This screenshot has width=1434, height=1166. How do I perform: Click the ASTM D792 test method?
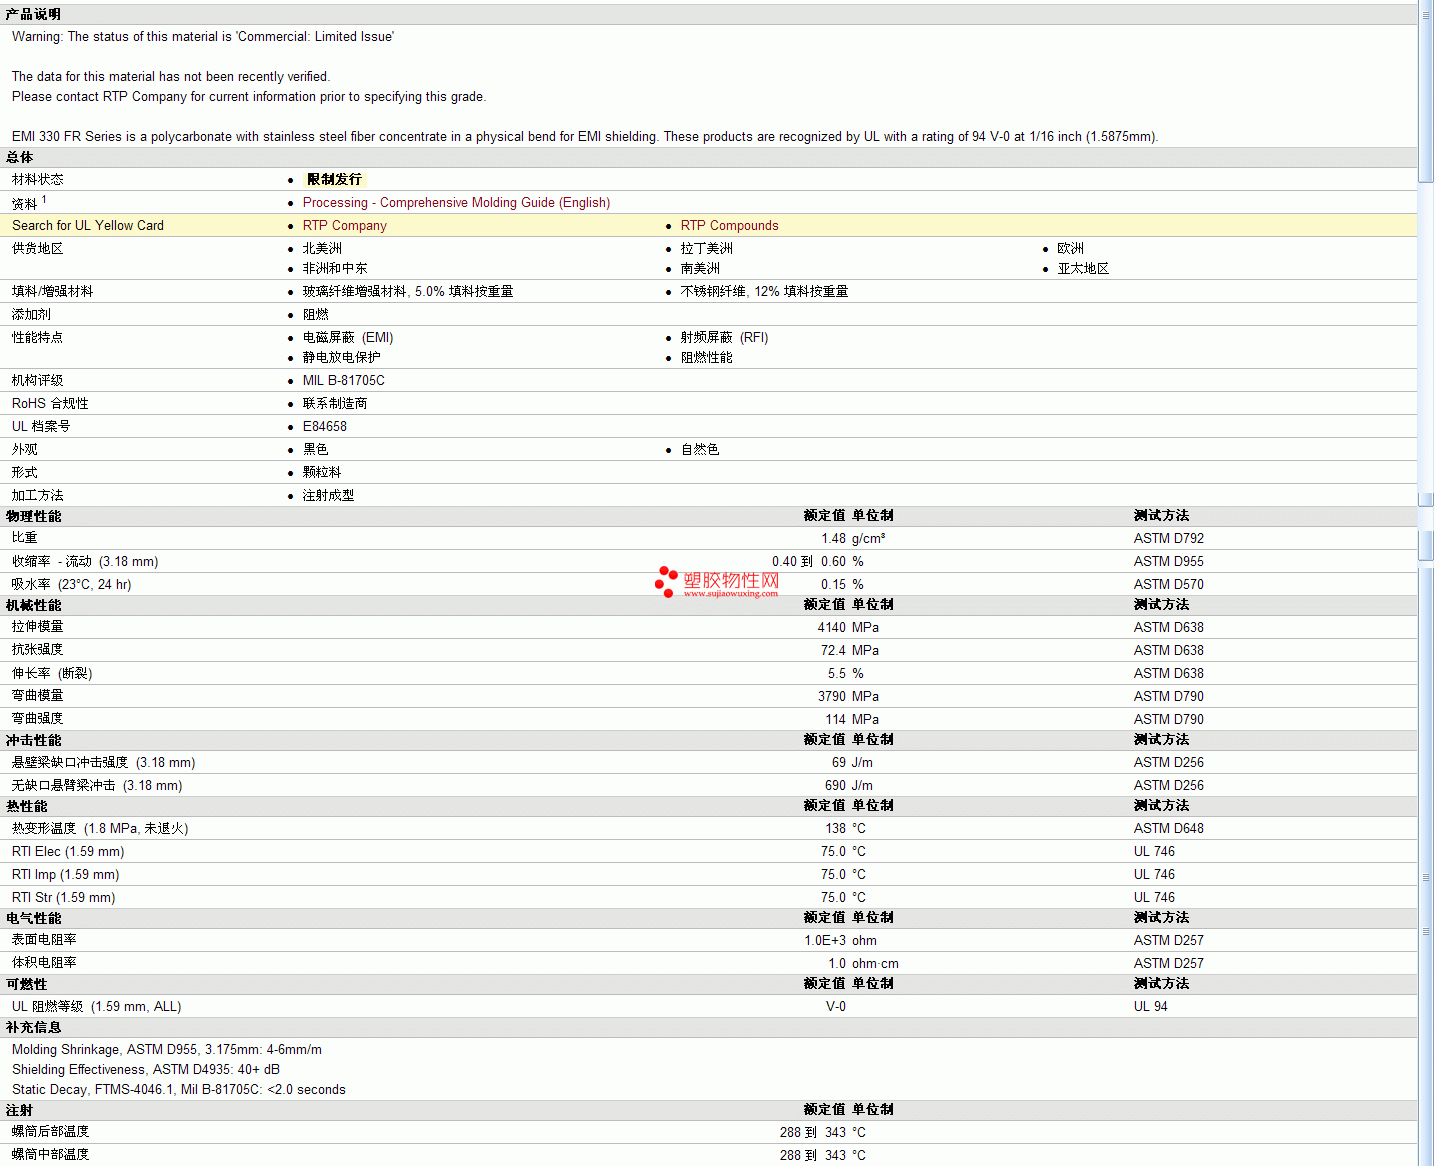click(x=1168, y=538)
